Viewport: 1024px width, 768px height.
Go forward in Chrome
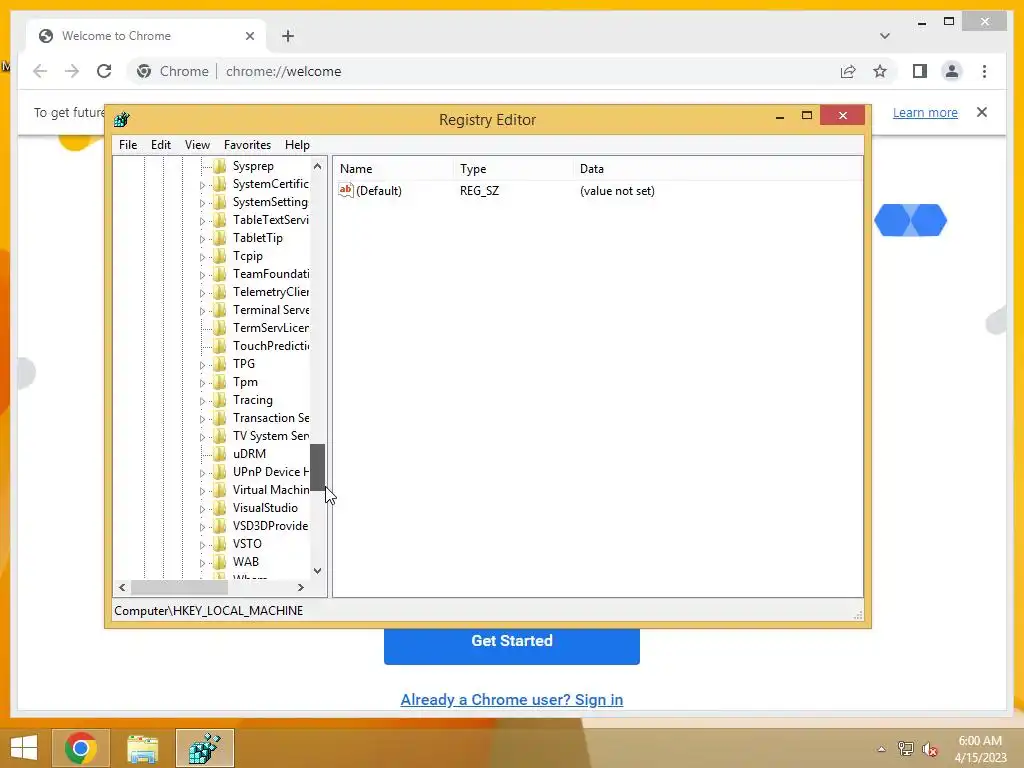[x=72, y=71]
